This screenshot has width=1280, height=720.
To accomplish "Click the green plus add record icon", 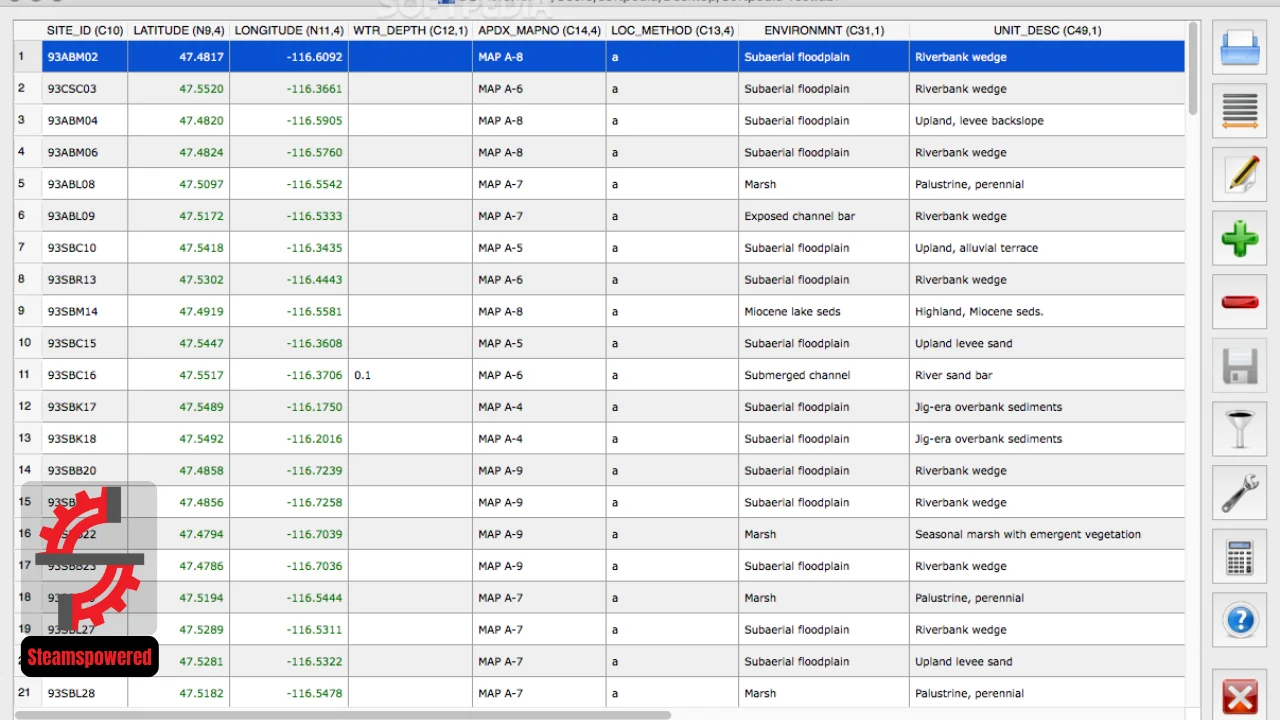I will click(1239, 238).
